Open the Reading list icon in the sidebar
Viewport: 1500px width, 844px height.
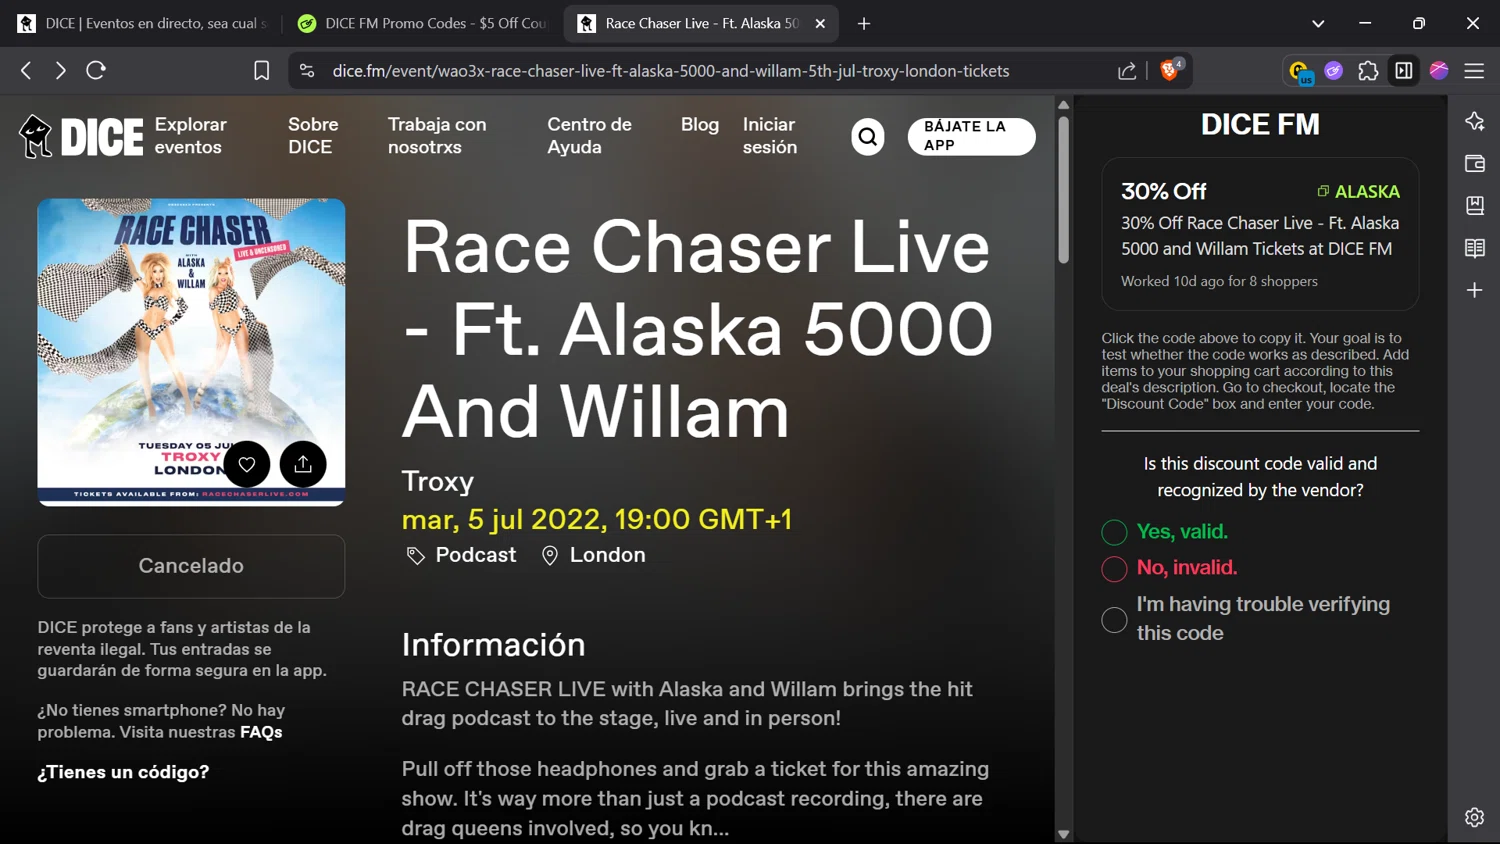pos(1474,248)
